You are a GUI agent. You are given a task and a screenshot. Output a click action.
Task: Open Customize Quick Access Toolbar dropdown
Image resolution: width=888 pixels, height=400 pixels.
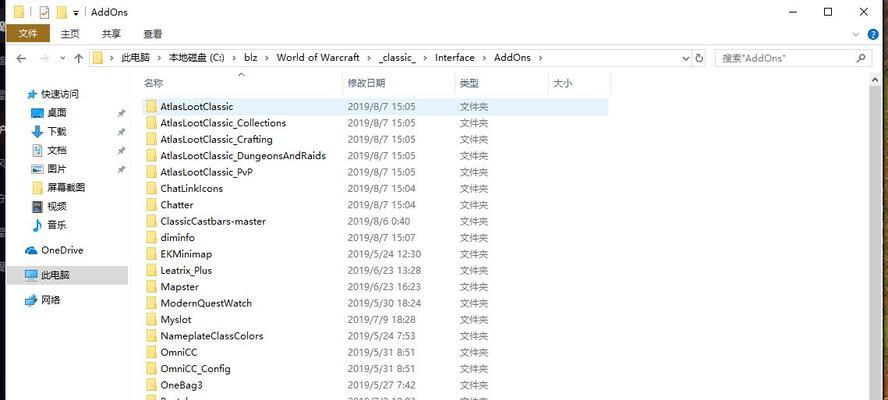76,12
